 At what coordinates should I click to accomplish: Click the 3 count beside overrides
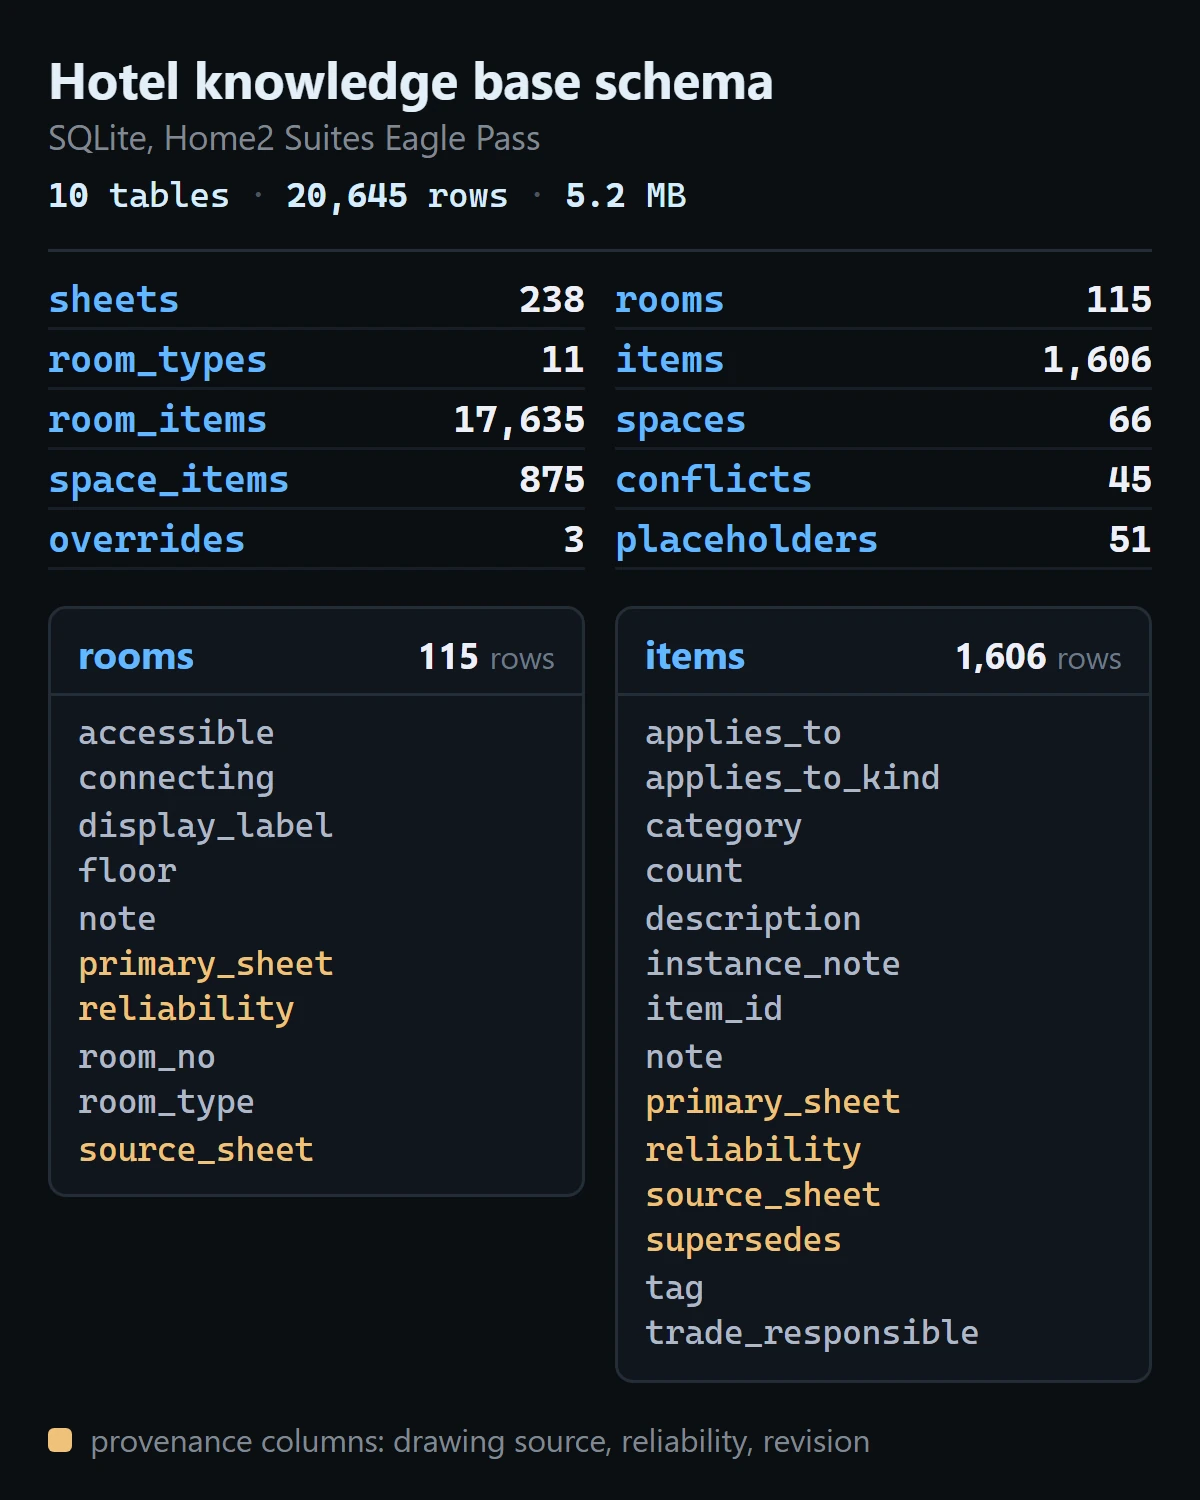574,540
